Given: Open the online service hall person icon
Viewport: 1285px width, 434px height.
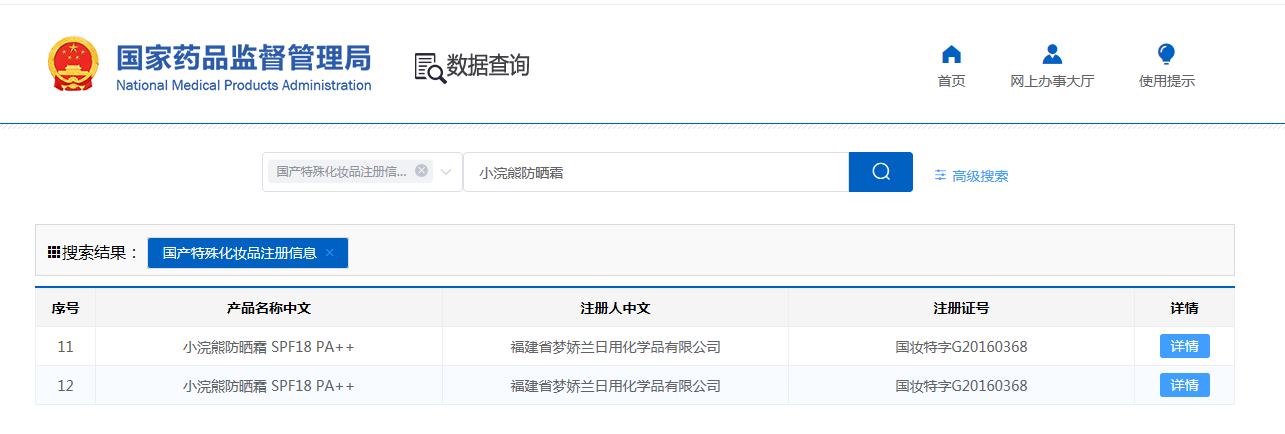Looking at the screenshot, I should point(1052,54).
